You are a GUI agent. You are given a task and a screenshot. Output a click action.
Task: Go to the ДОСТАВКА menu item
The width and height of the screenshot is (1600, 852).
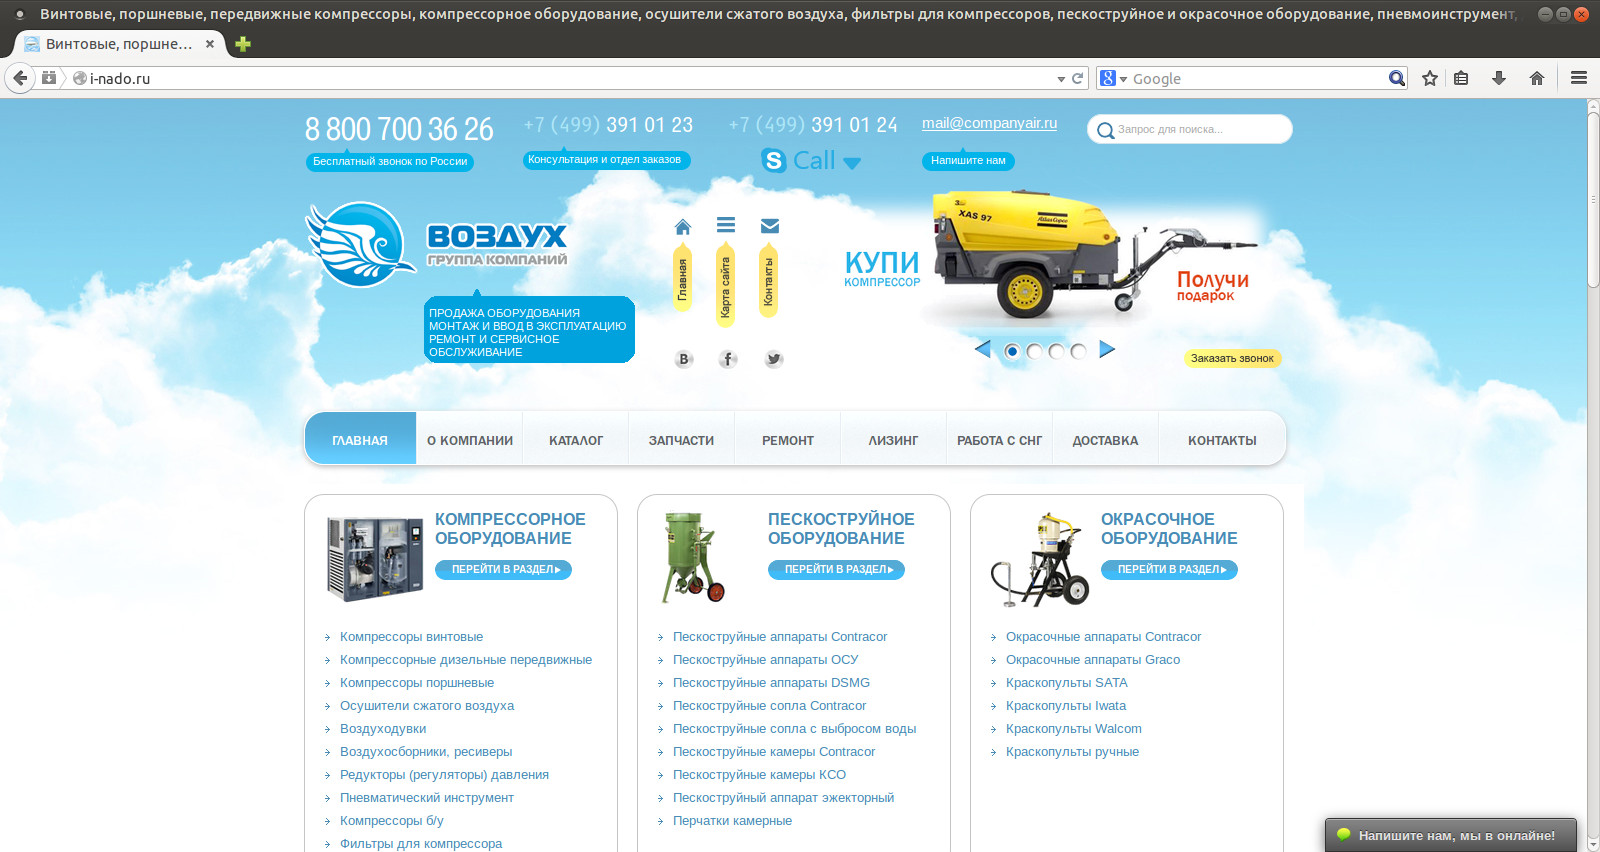(1105, 440)
